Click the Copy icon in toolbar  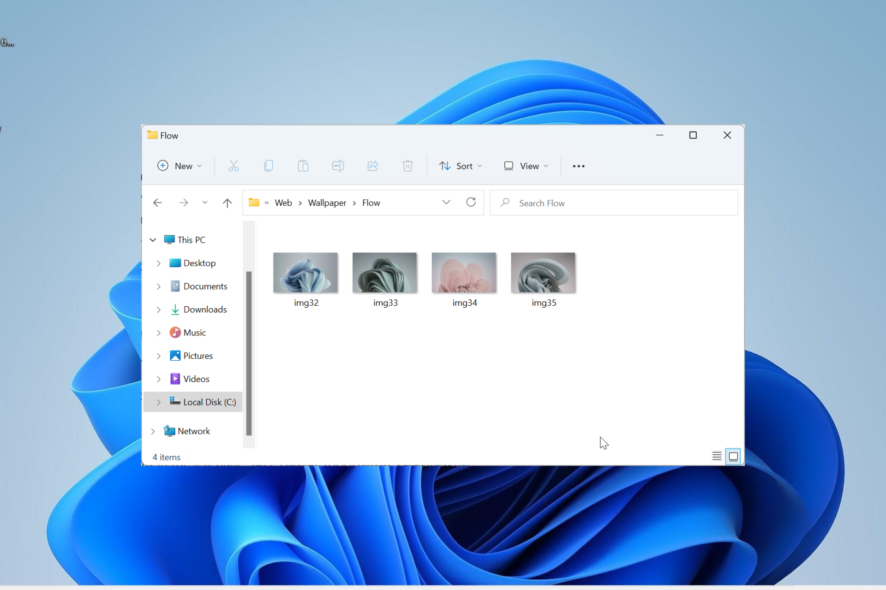pos(268,166)
